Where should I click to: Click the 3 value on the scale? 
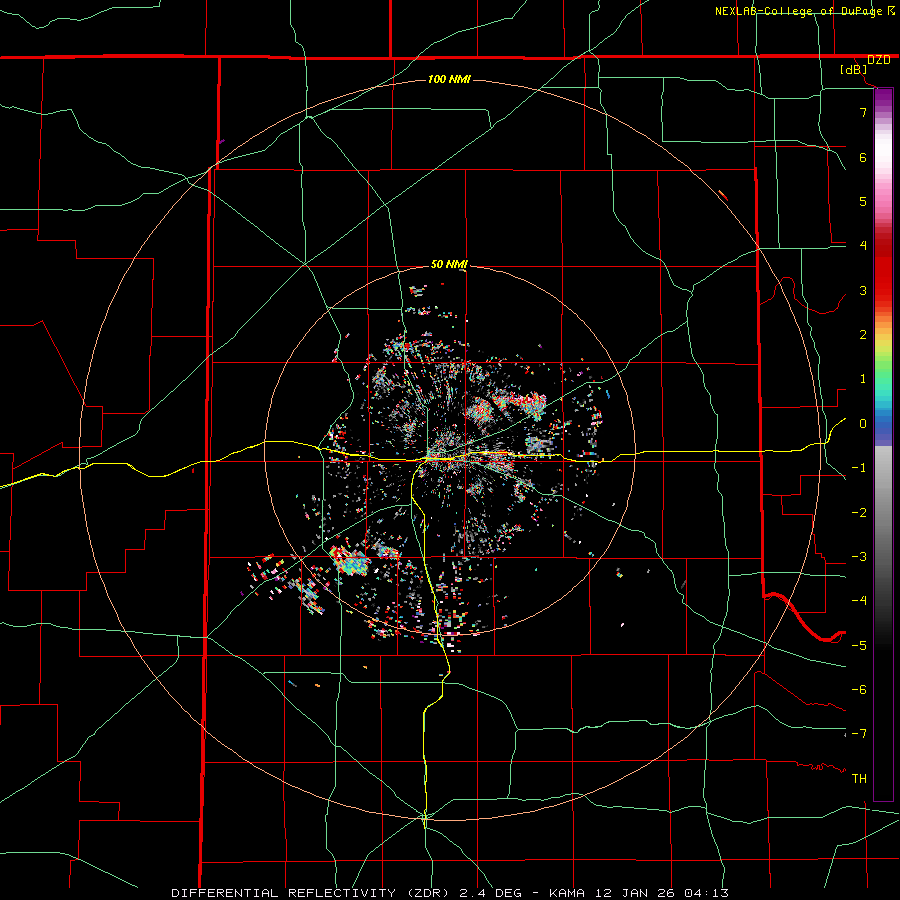click(x=863, y=290)
